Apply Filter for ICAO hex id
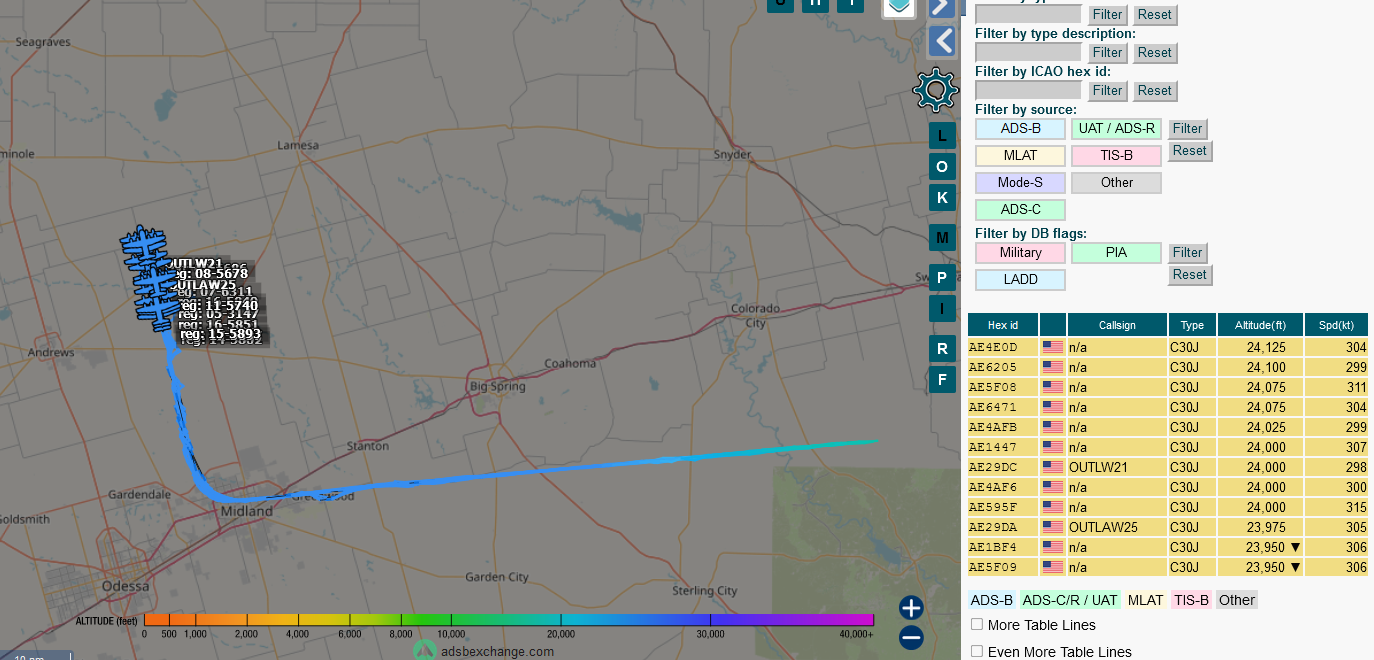1374x660 pixels. coord(1107,91)
